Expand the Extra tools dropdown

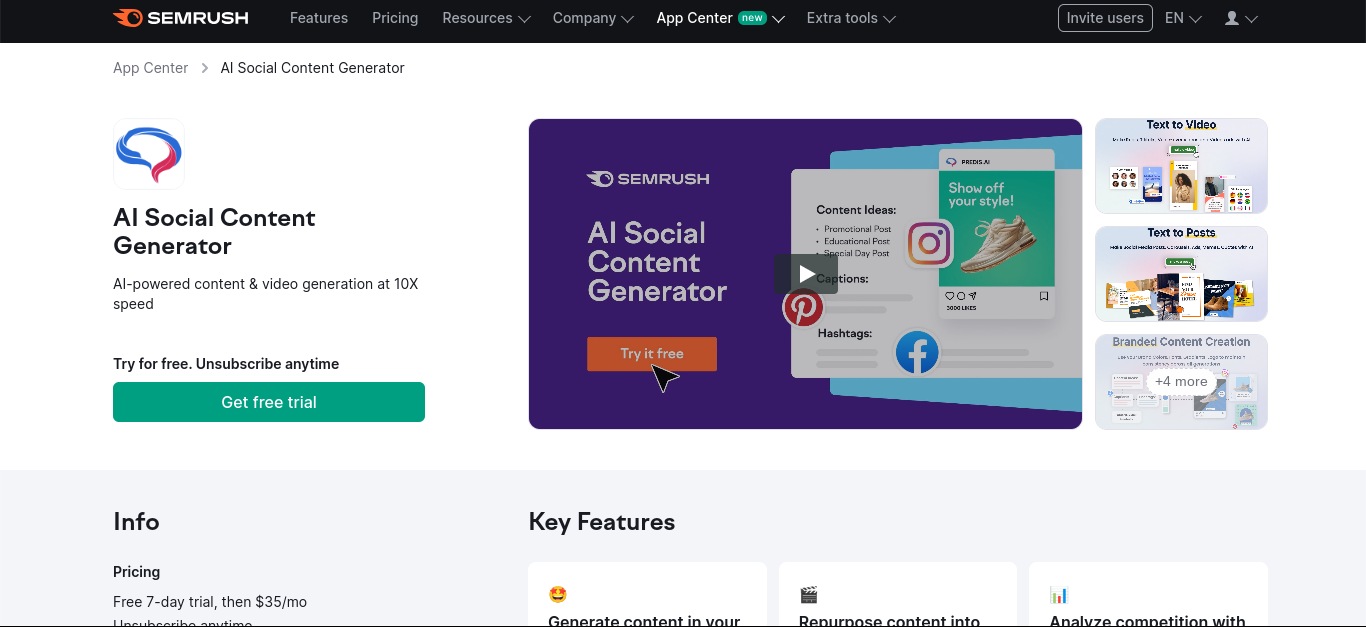click(851, 18)
